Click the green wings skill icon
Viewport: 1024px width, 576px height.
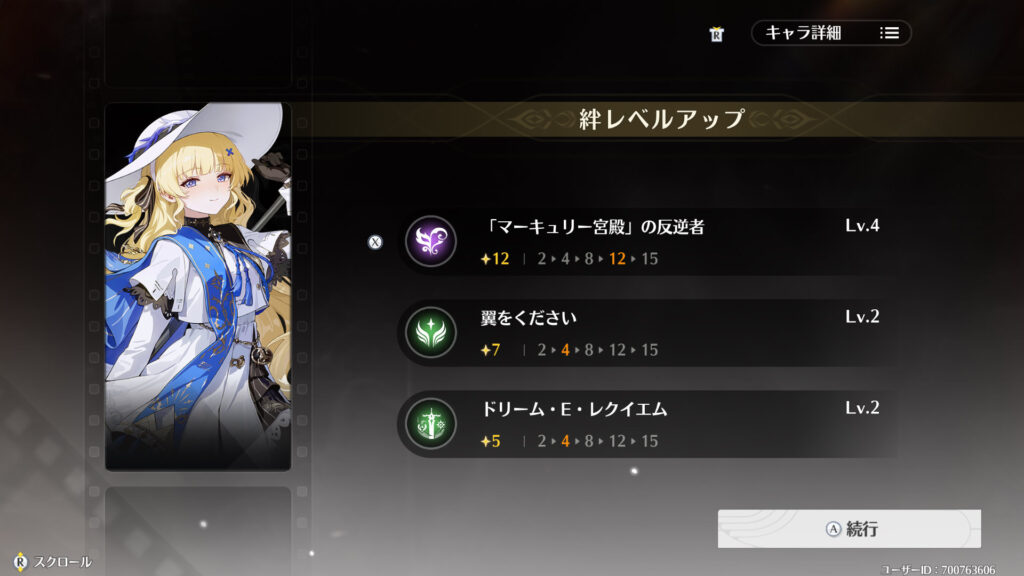point(430,332)
